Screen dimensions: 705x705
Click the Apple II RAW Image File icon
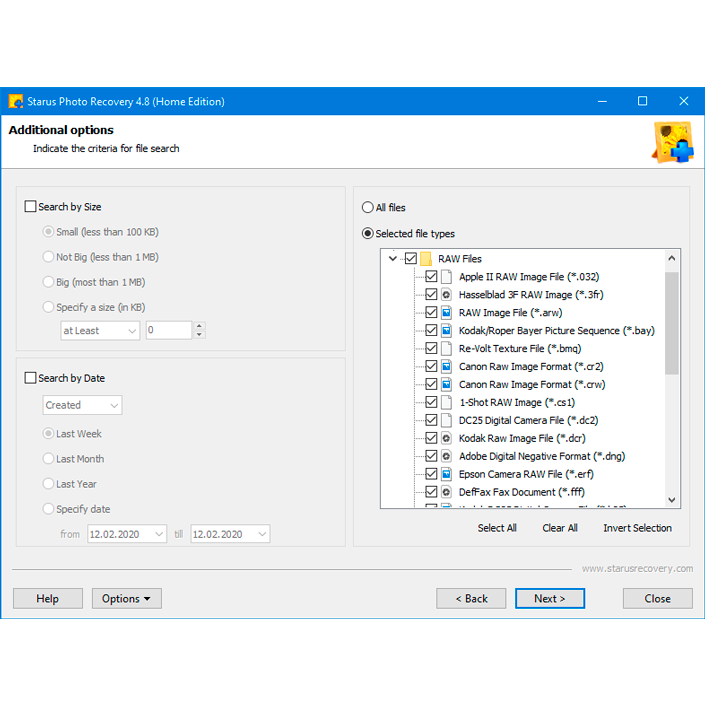446,277
